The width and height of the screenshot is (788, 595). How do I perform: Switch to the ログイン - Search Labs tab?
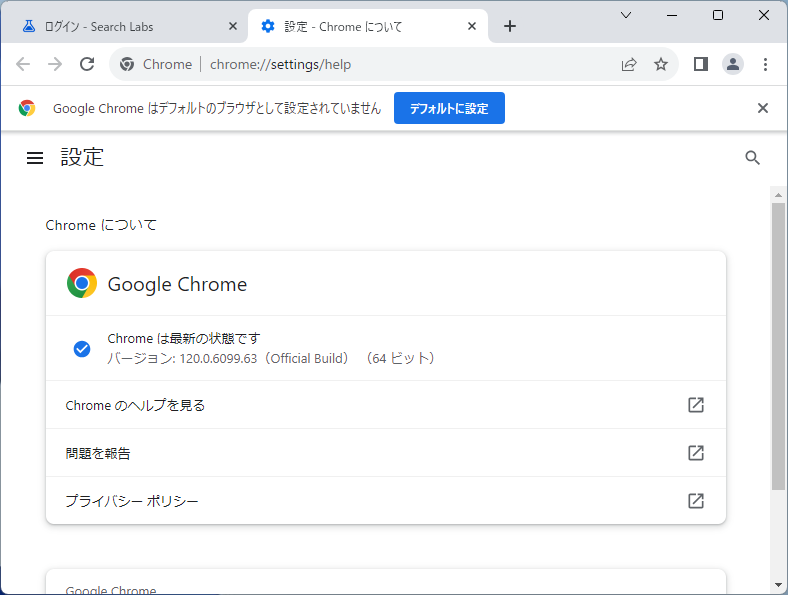click(125, 26)
